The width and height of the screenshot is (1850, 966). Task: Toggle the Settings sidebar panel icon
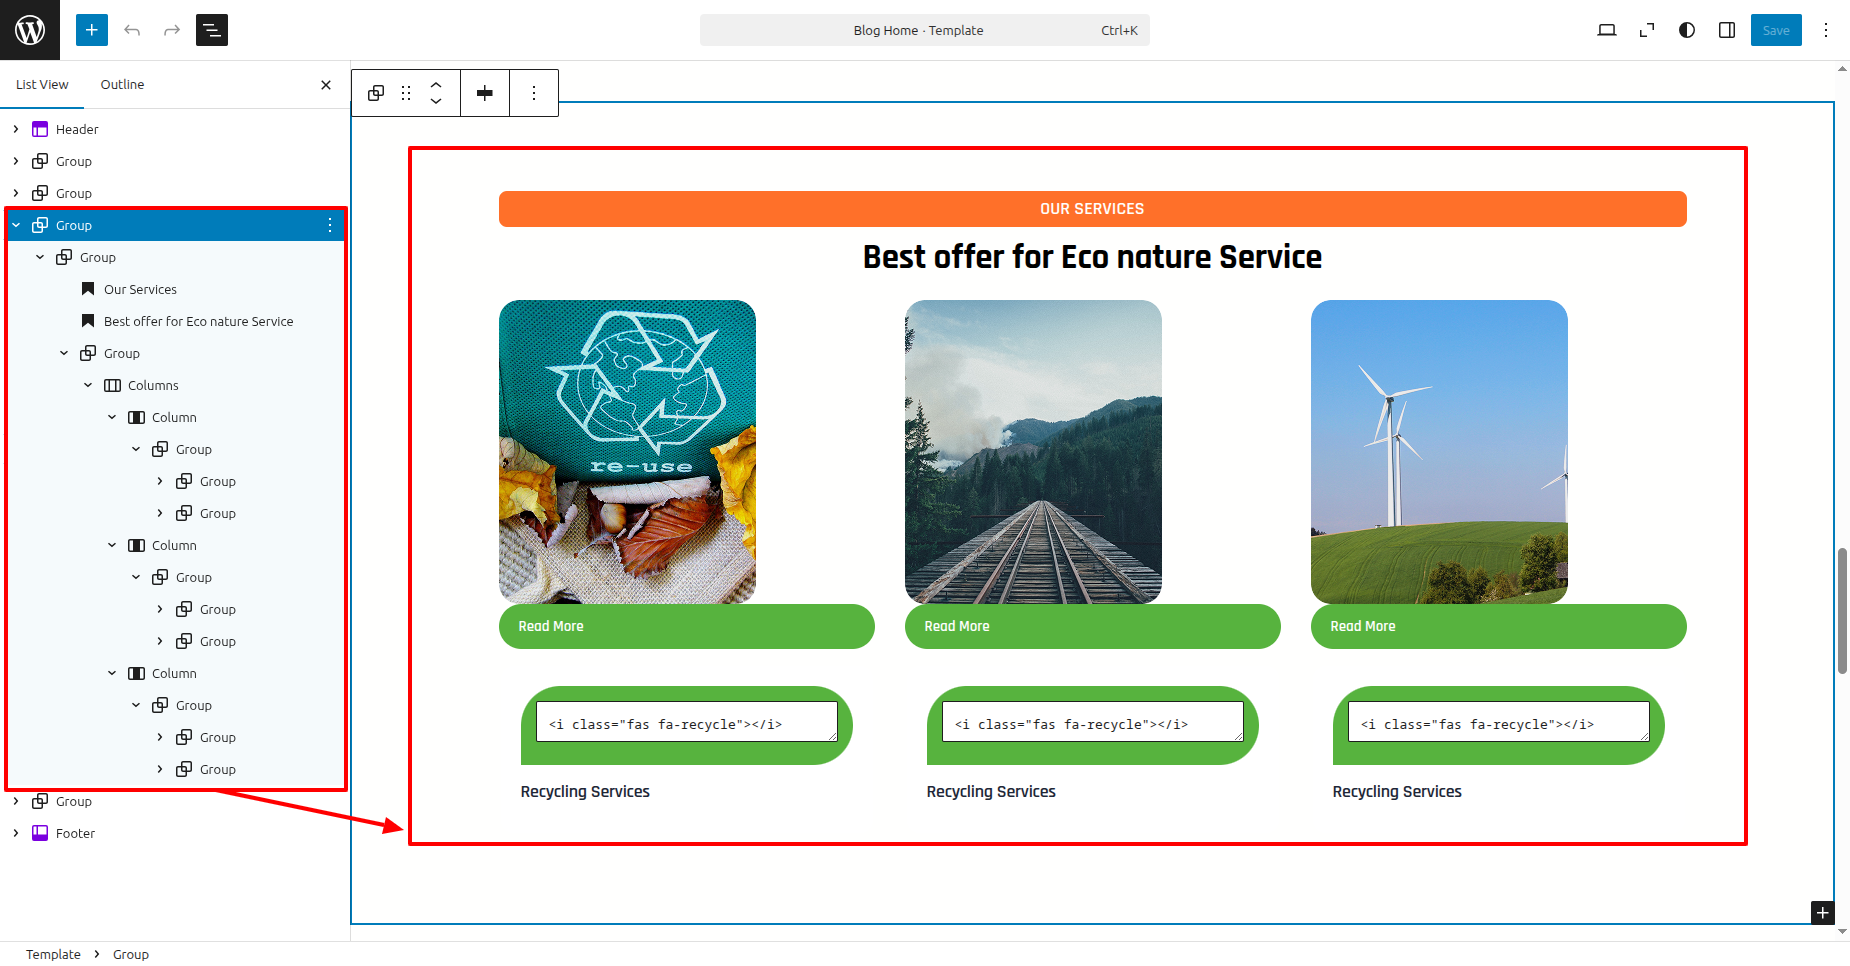[x=1727, y=30]
